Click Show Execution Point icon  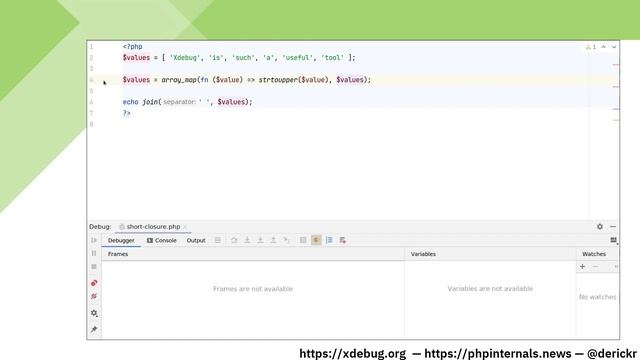(x=218, y=240)
